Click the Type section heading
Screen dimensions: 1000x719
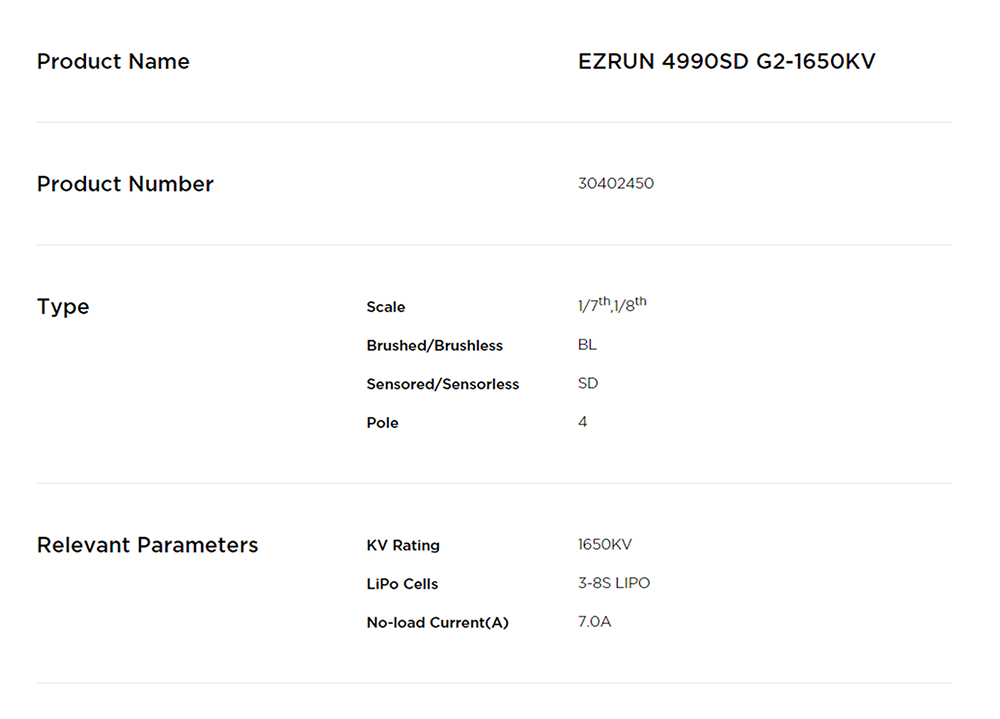(x=63, y=307)
